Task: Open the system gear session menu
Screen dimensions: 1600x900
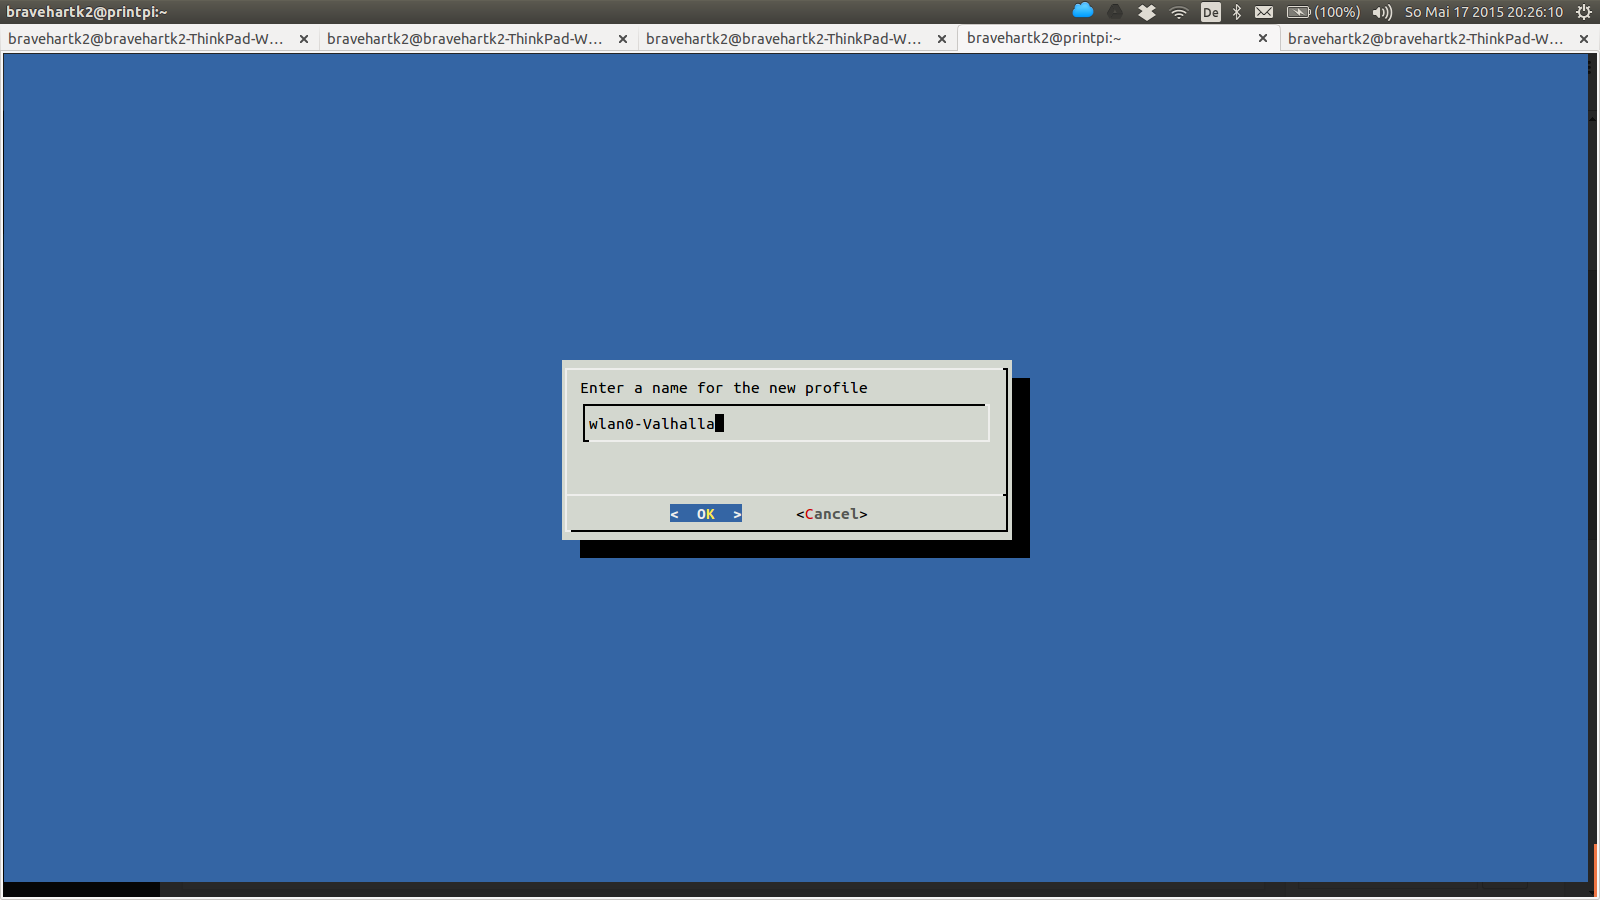Action: 1584,12
